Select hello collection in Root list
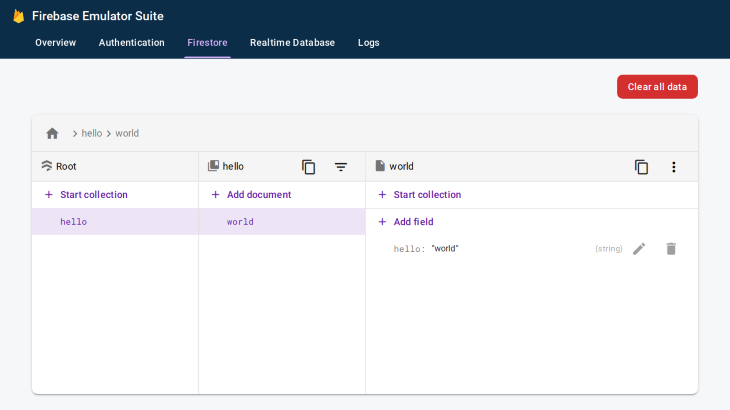The image size is (730, 410). coord(115,222)
